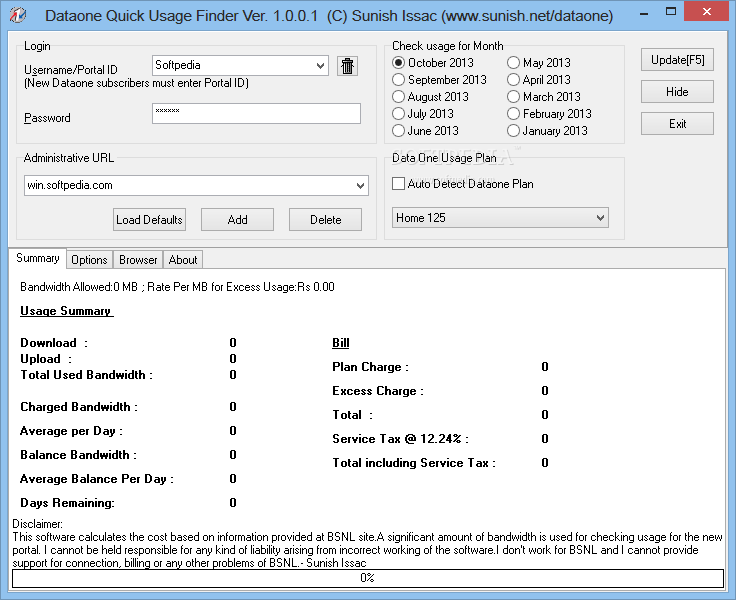Click the 'Total Used Bandwidth :' label
This screenshot has height=600, width=736.
pos(86,375)
